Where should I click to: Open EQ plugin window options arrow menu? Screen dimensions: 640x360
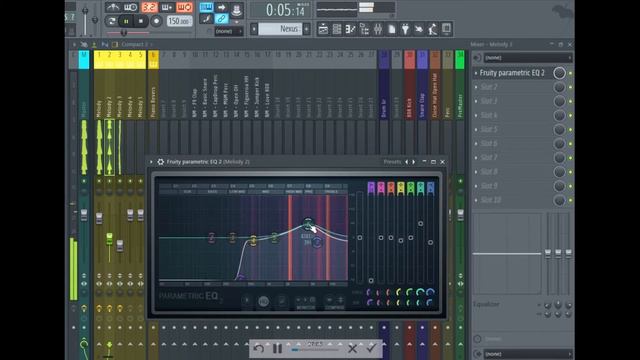tap(151, 162)
